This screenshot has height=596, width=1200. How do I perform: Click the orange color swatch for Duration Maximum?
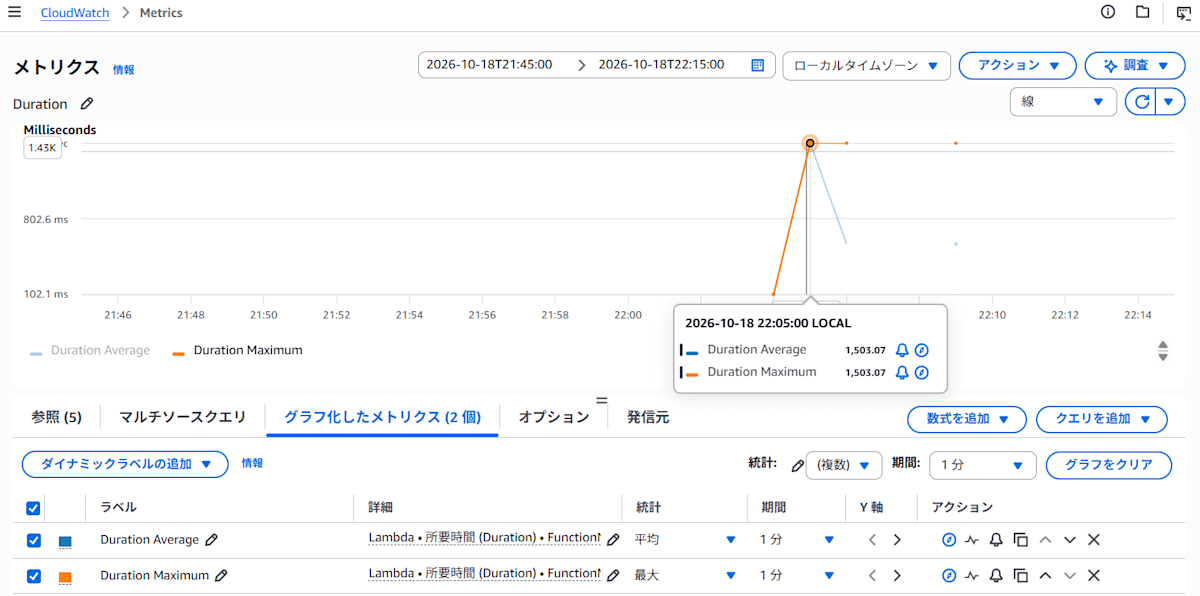tap(65, 577)
